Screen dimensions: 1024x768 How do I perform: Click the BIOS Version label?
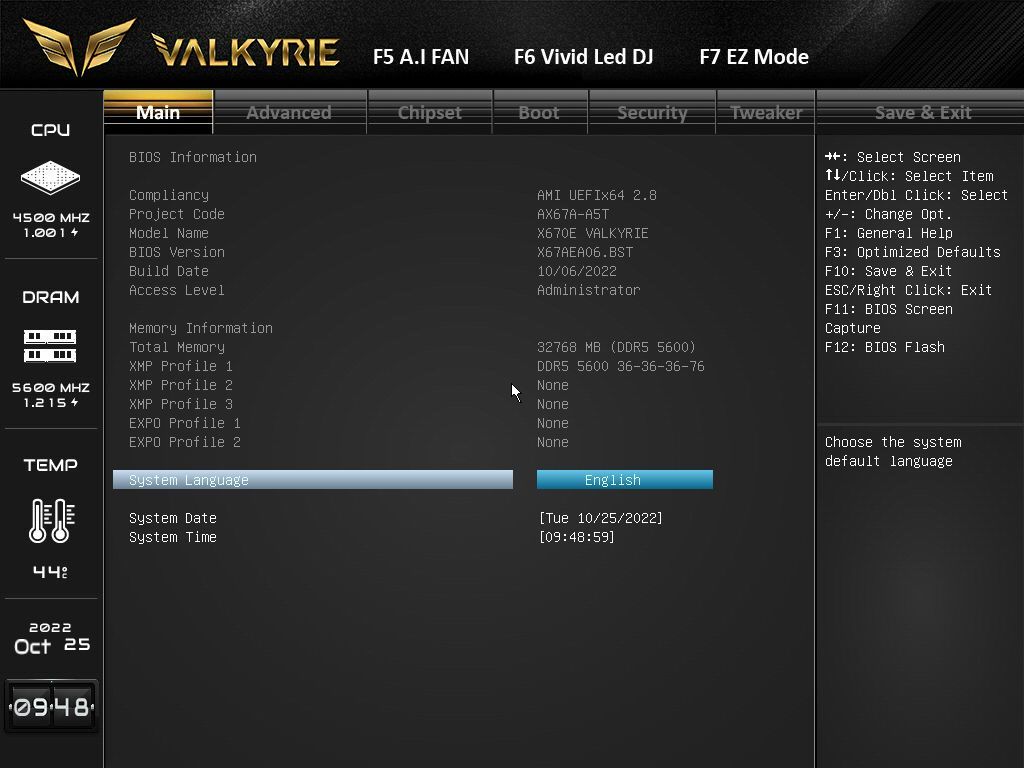176,251
